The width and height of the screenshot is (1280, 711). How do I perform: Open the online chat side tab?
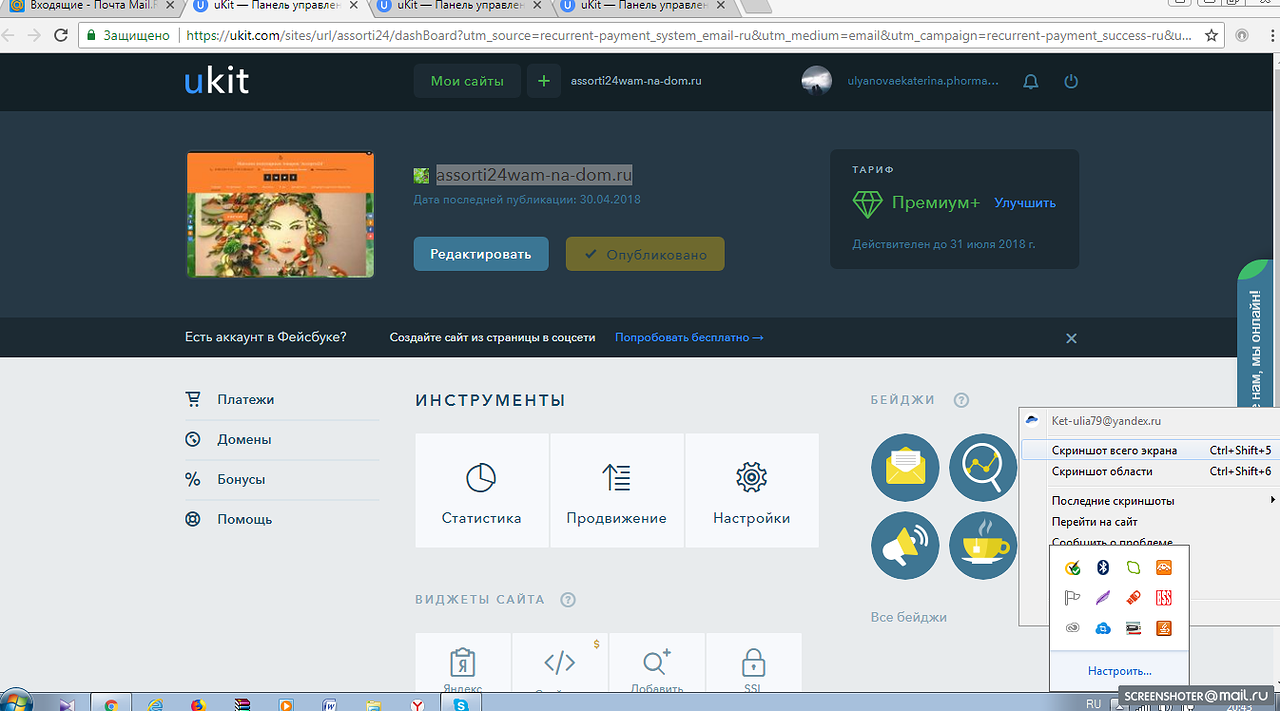click(1257, 335)
